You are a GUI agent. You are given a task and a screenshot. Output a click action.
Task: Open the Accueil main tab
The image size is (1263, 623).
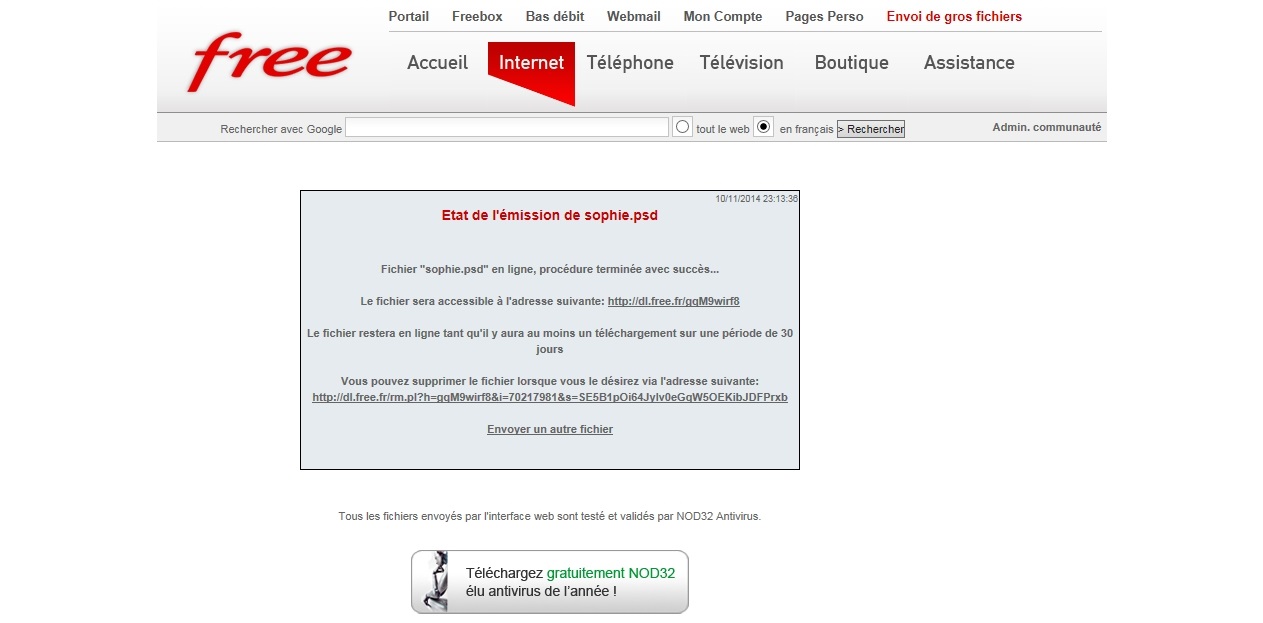pyautogui.click(x=437, y=63)
